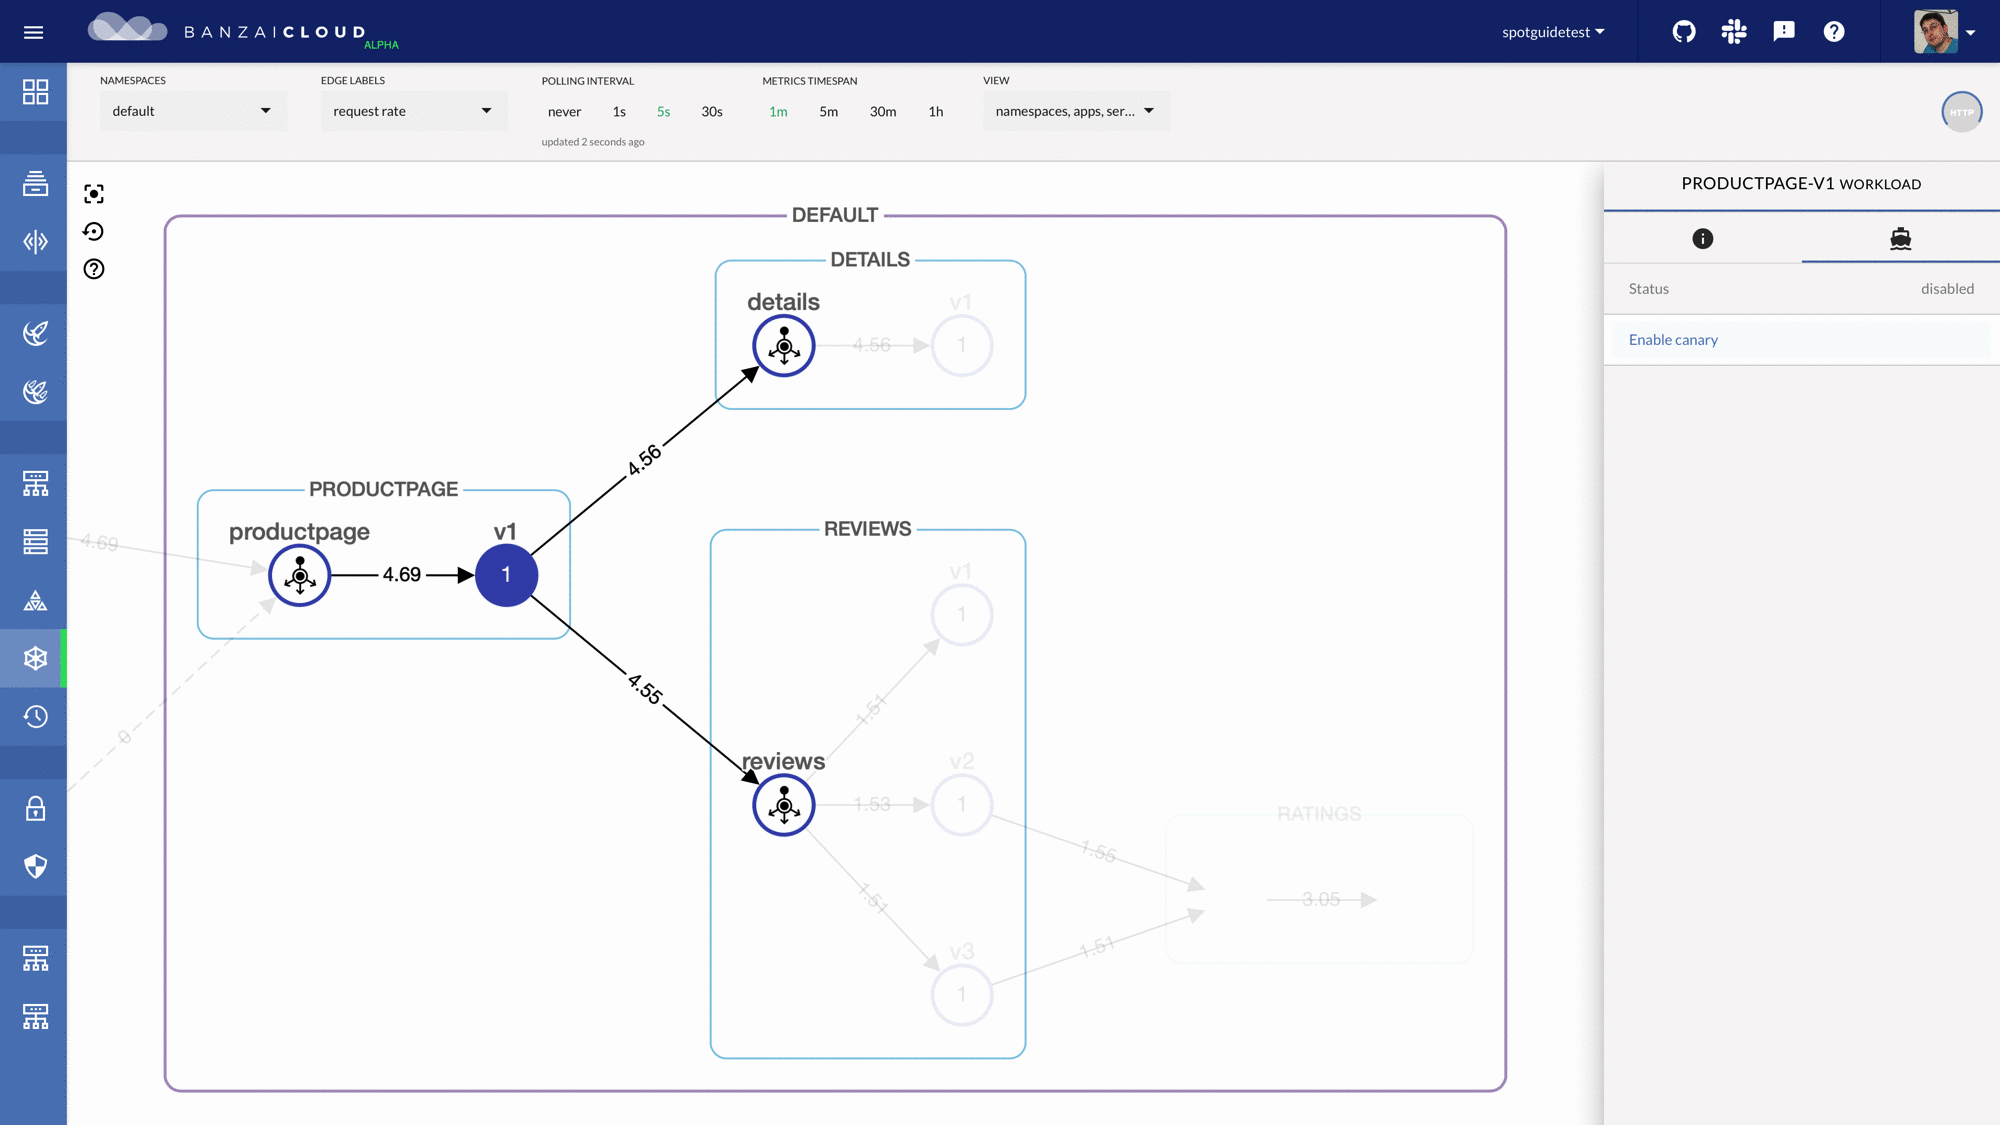Open the user avatar menu
Image resolution: width=2000 pixels, height=1125 pixels.
coord(1944,32)
